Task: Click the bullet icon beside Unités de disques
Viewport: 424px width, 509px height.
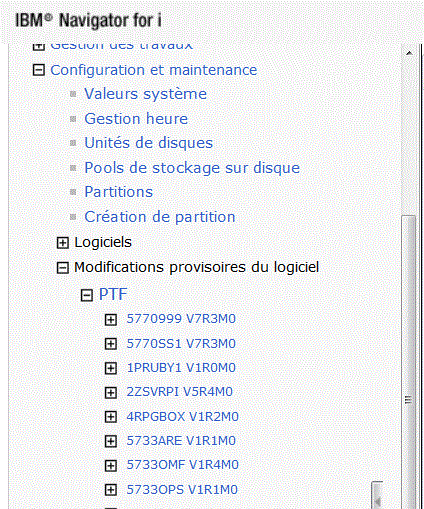Action: pyautogui.click(x=73, y=143)
